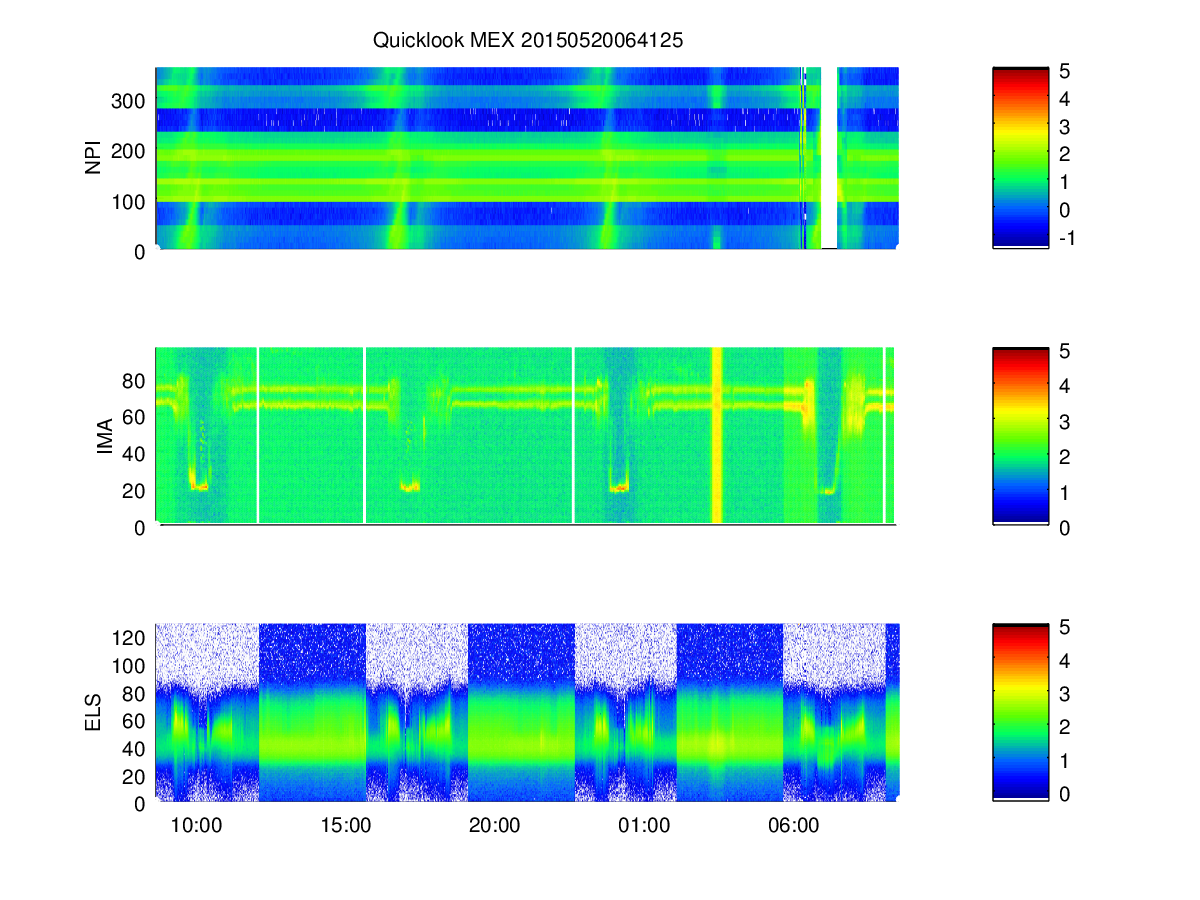The image size is (1200, 900).
Task: Click the yellow vertical stripe in IMA plot
Action: pyautogui.click(x=716, y=435)
